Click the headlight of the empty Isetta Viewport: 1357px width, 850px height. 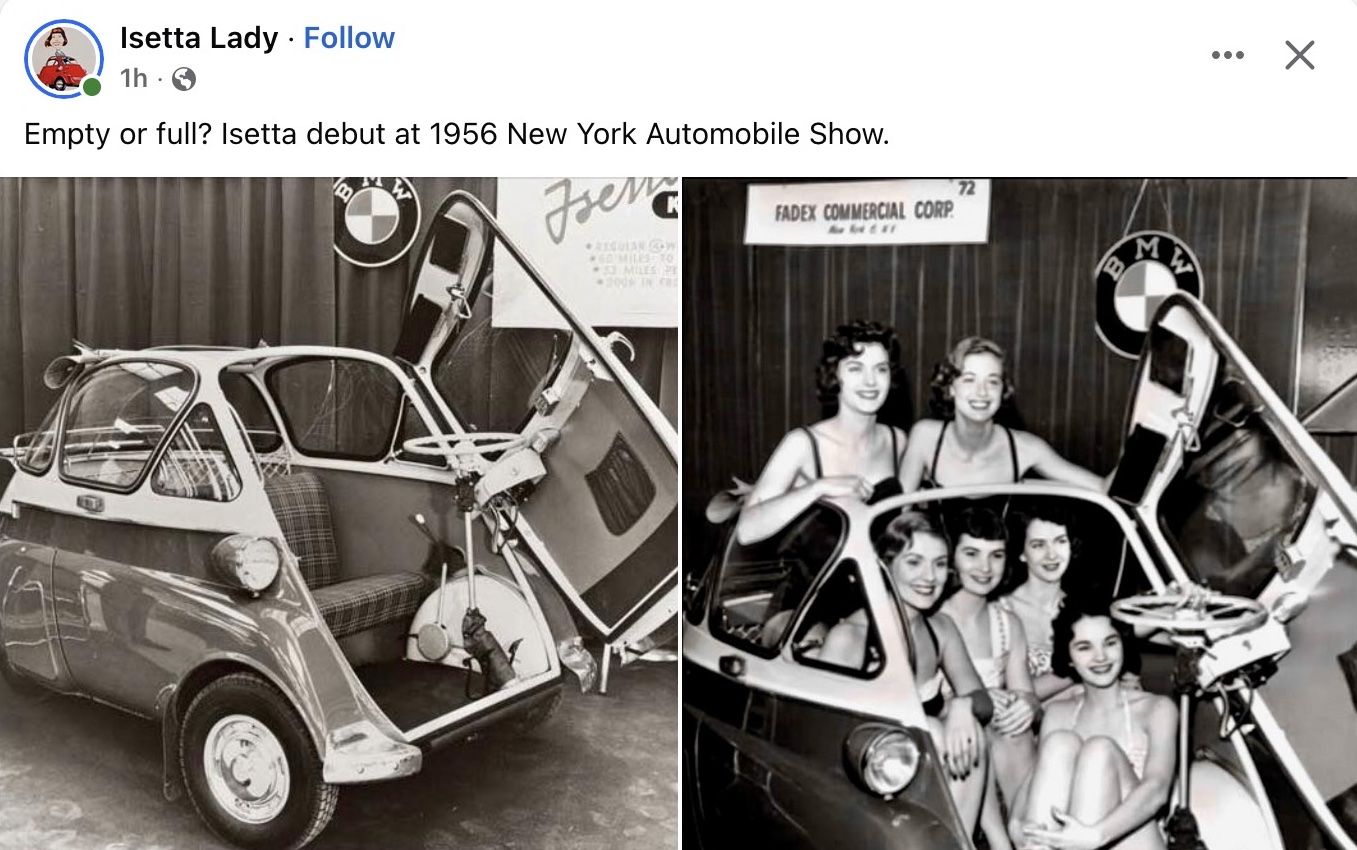[247, 563]
